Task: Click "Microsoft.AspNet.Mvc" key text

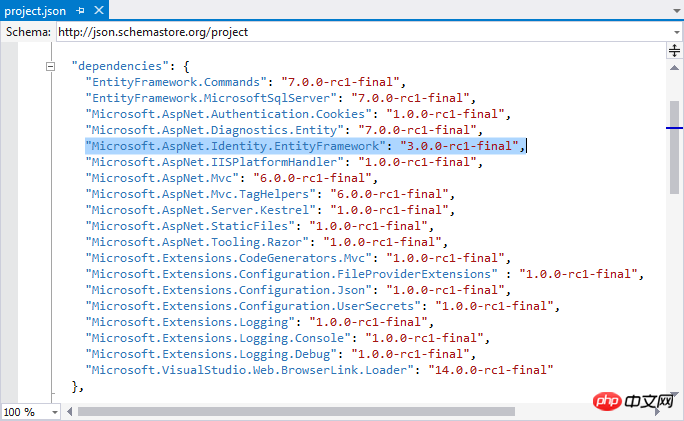Action: click(162, 178)
